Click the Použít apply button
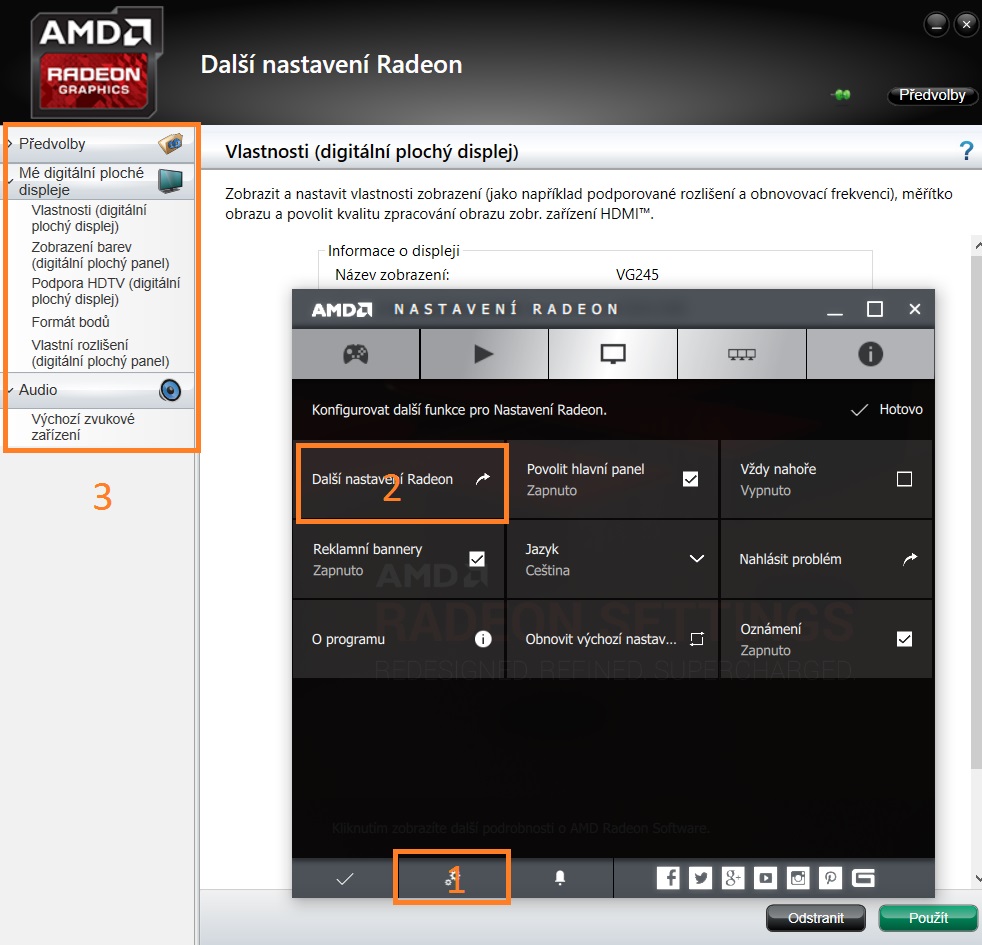Screen dimensions: 982x945 [928, 918]
